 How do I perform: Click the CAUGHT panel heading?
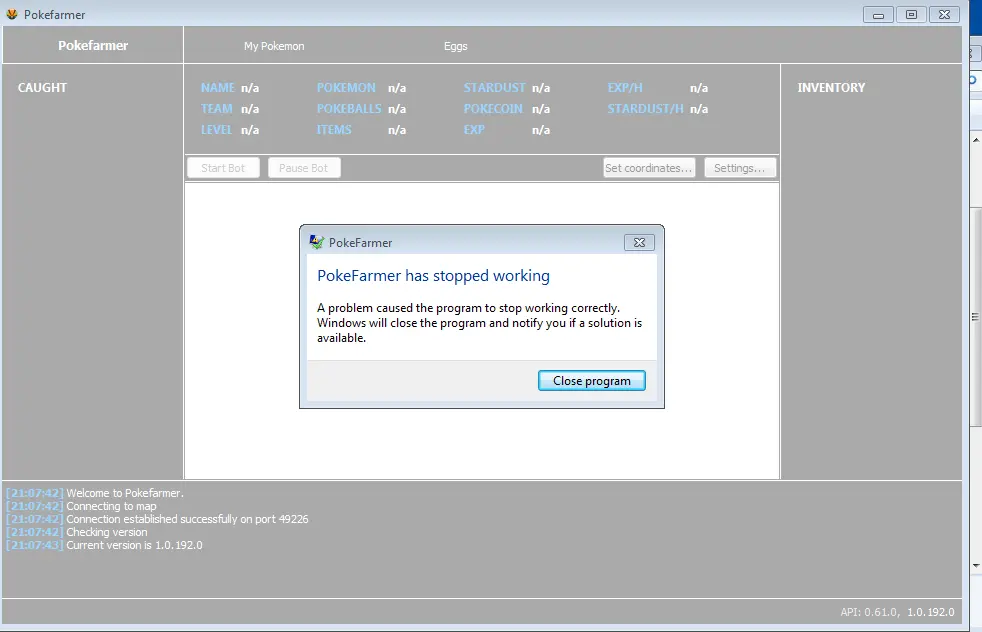coord(42,88)
